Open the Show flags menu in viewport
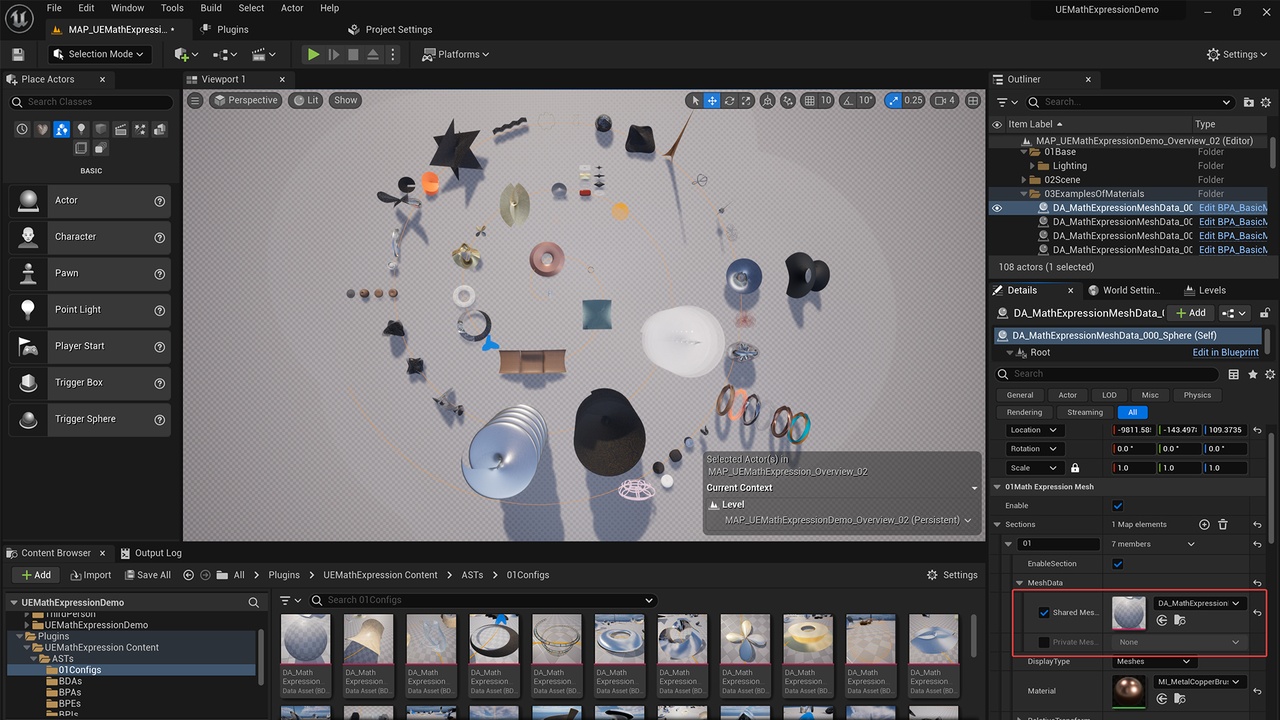Screen dimensions: 1280x720 (x=345, y=100)
